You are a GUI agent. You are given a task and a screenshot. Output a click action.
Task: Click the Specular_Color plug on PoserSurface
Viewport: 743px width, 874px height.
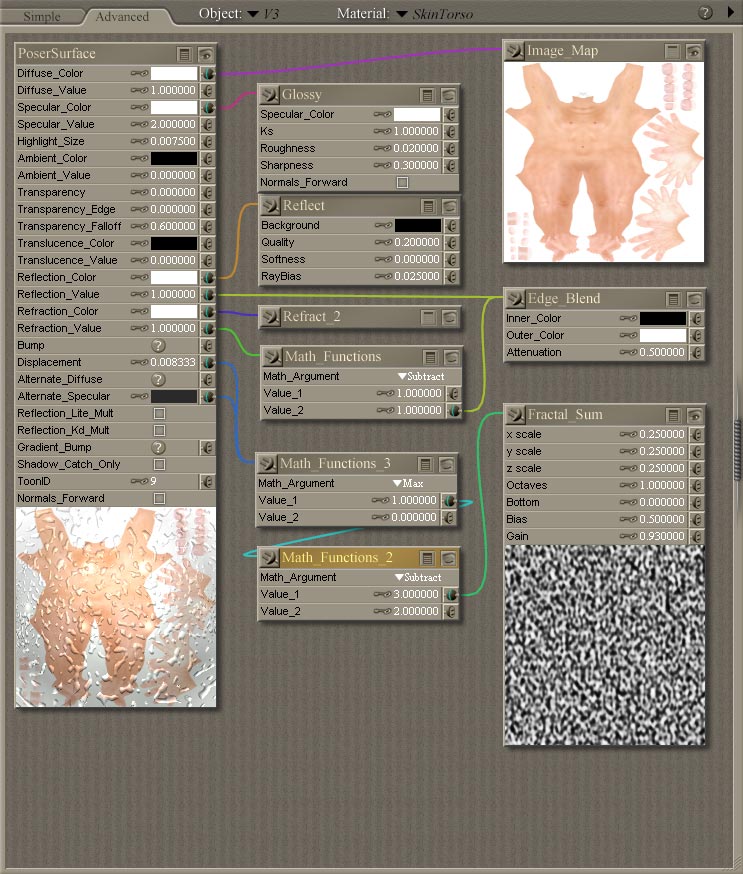click(208, 108)
